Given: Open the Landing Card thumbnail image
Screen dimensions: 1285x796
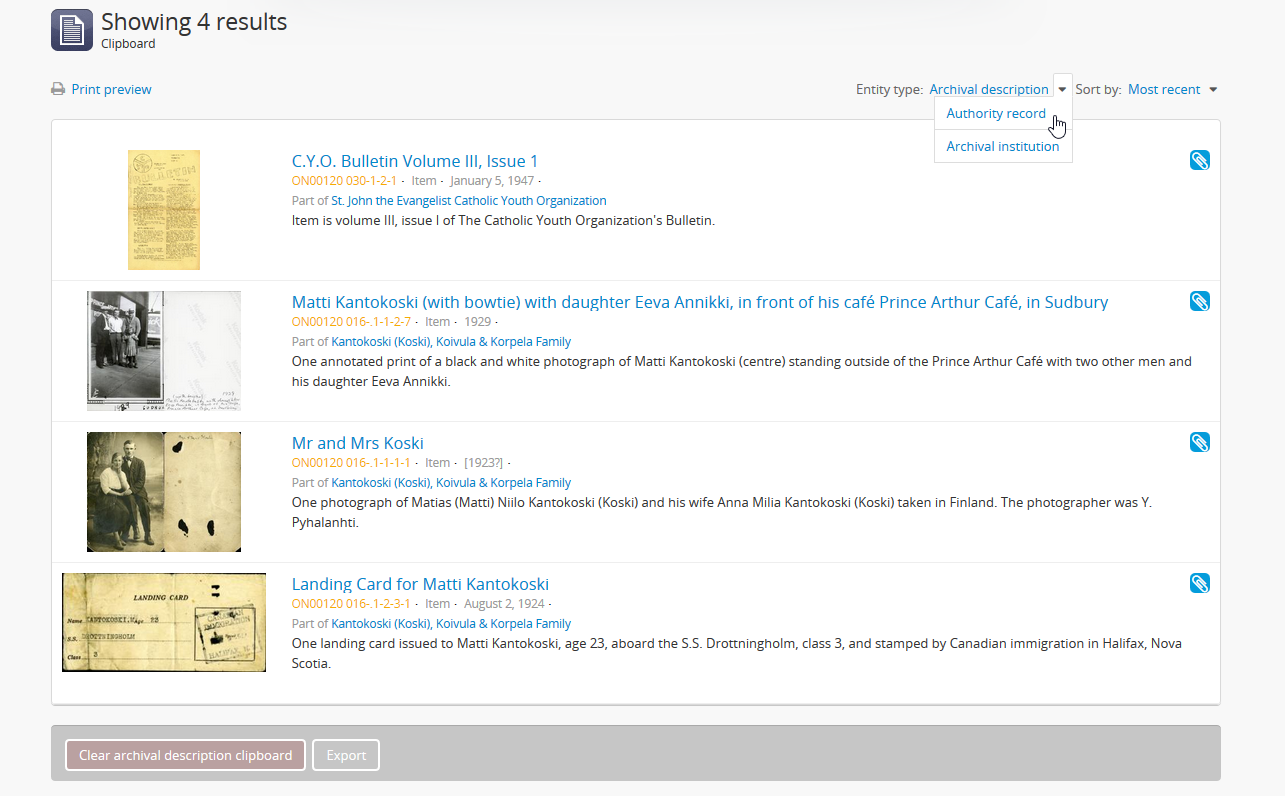Looking at the screenshot, I should click(x=164, y=622).
